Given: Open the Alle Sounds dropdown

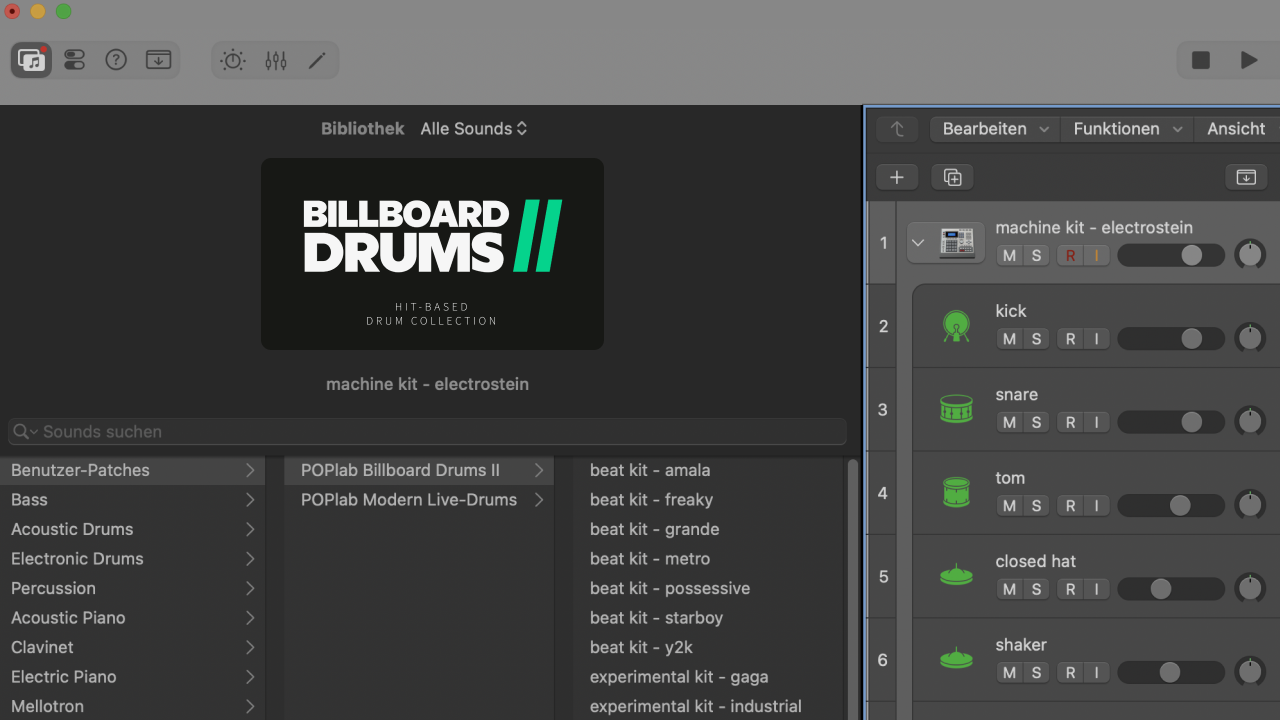Looking at the screenshot, I should click(x=473, y=129).
